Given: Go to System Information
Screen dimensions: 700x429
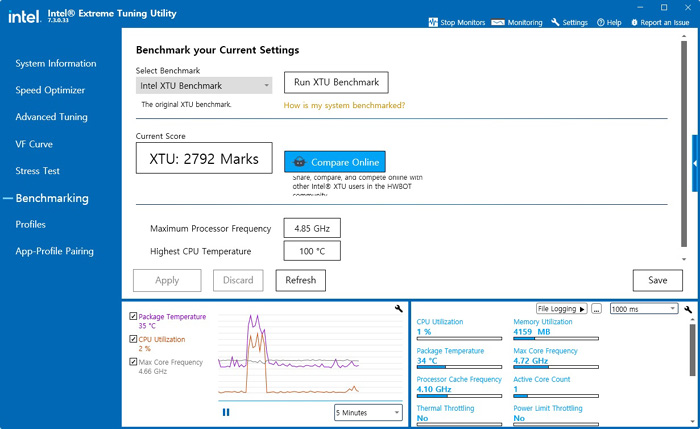Looking at the screenshot, I should [x=56, y=63].
